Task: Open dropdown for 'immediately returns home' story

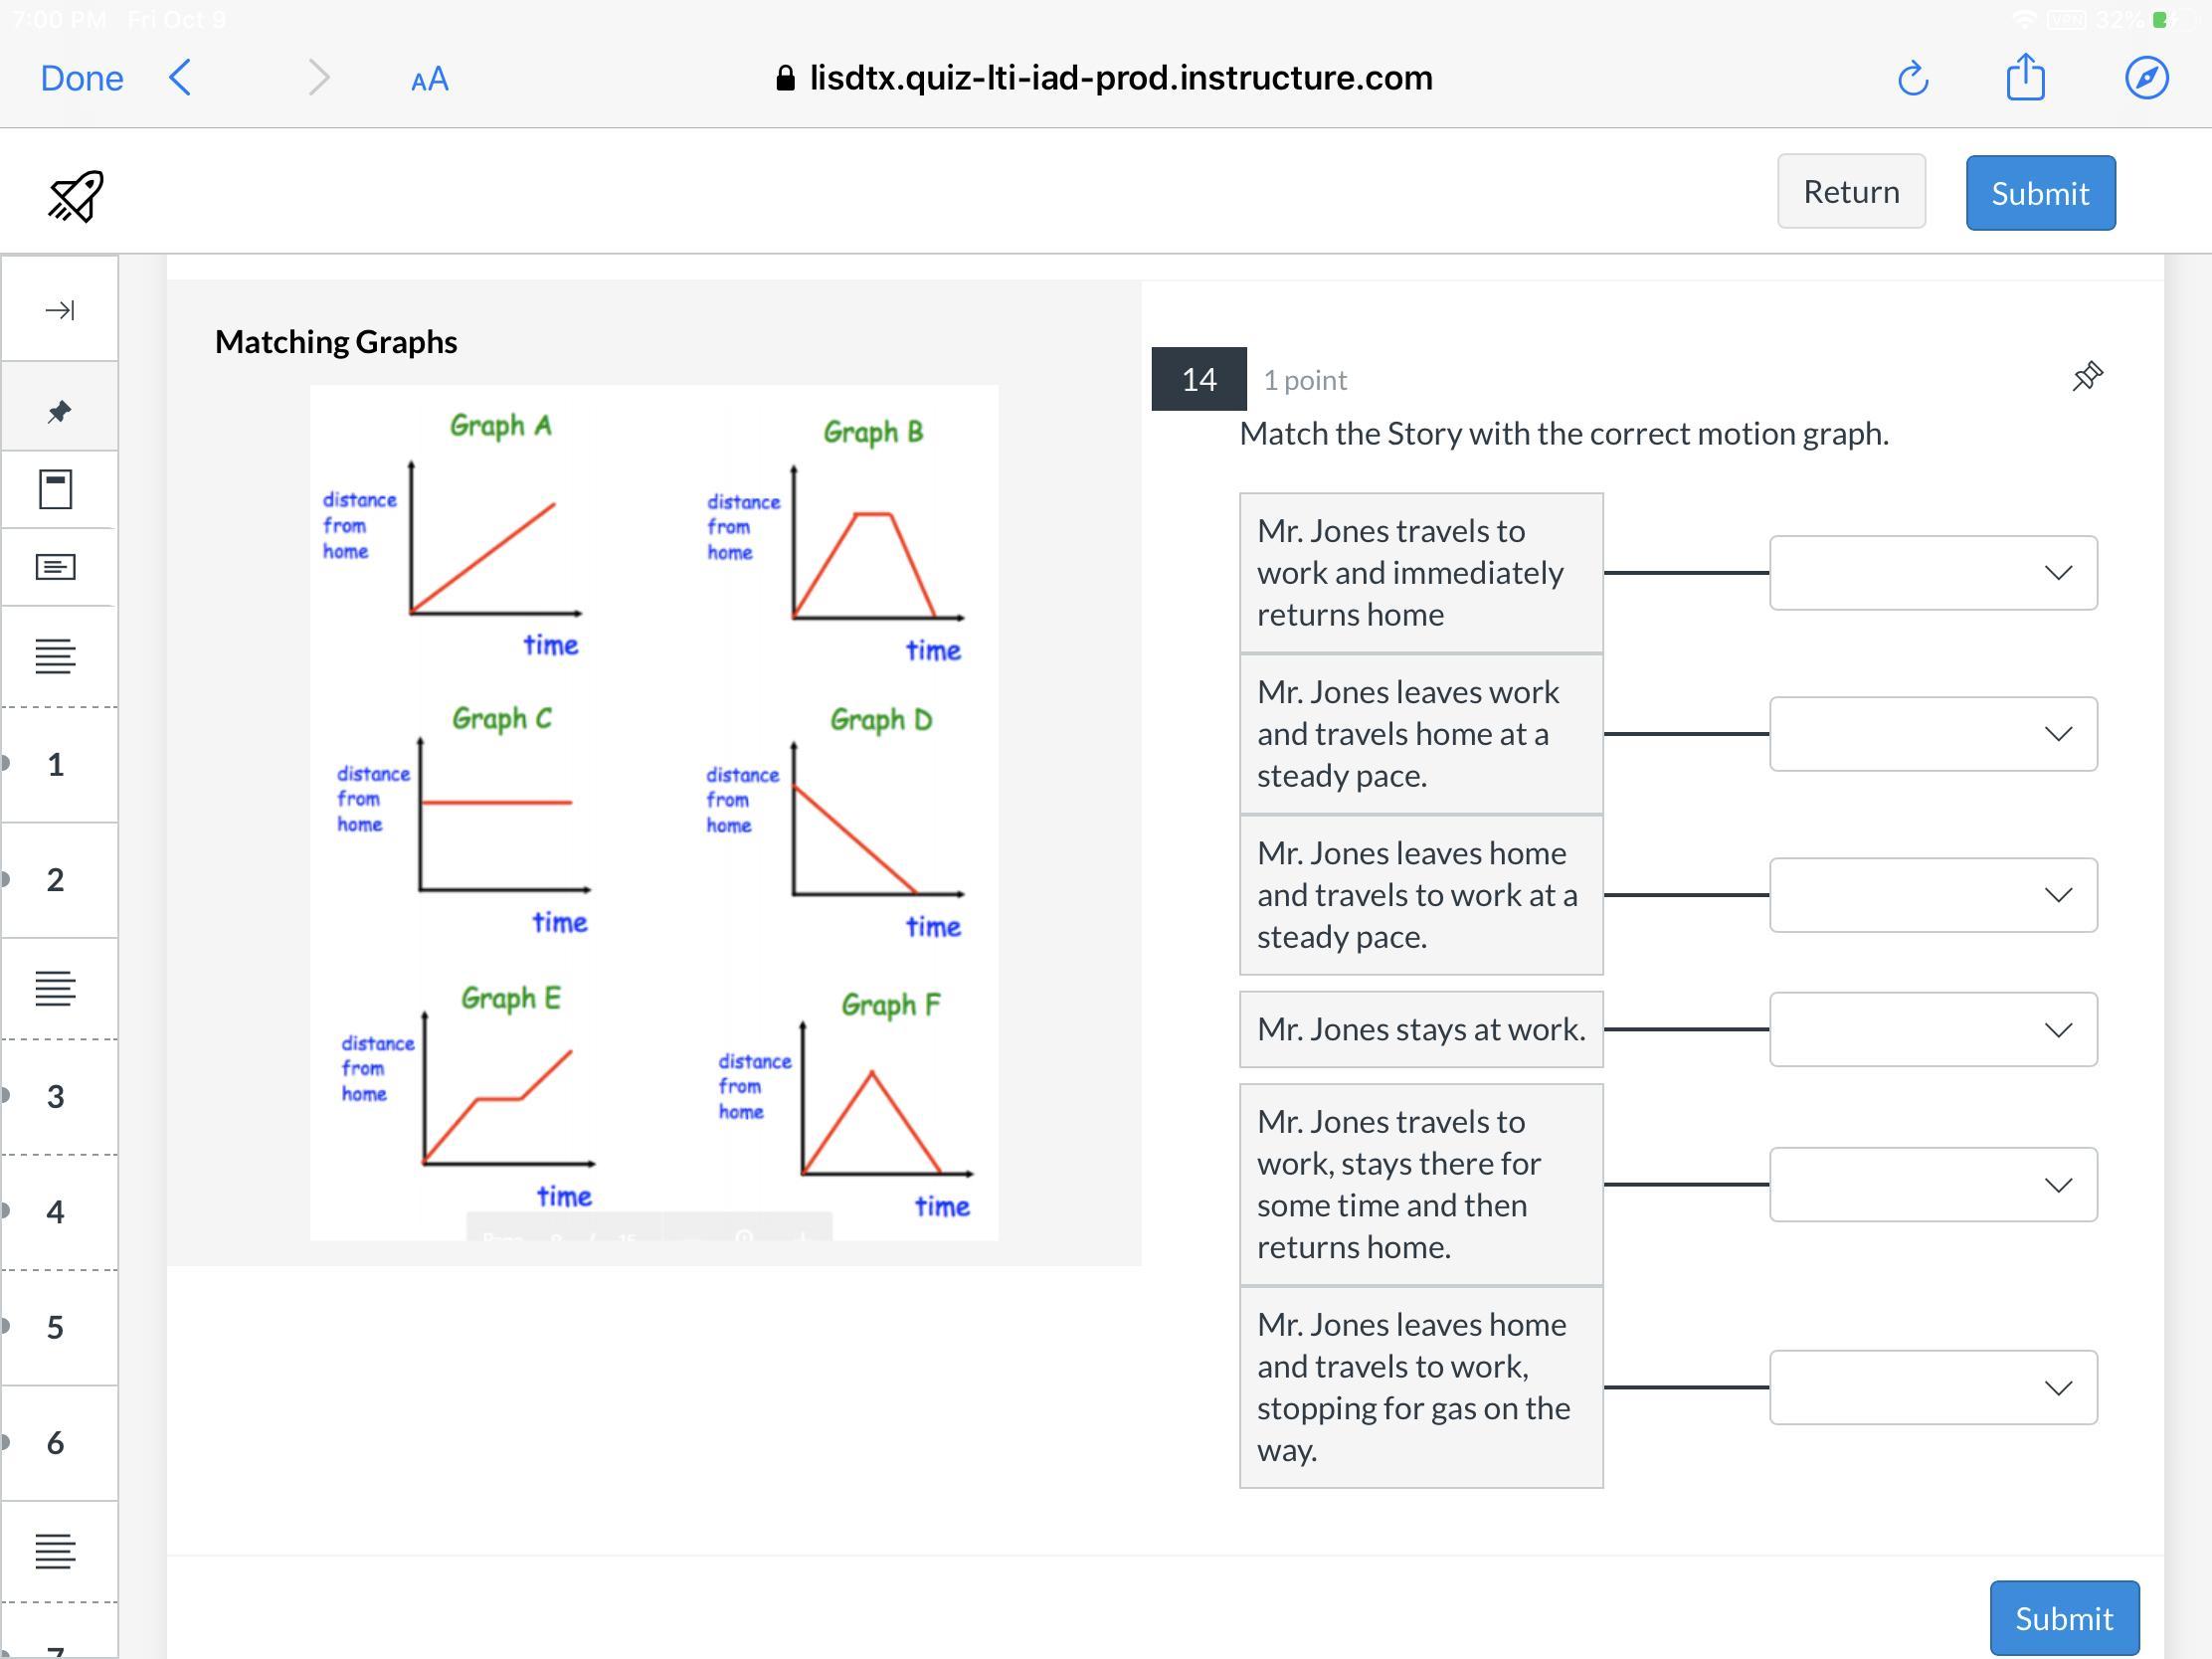Action: [1932, 573]
